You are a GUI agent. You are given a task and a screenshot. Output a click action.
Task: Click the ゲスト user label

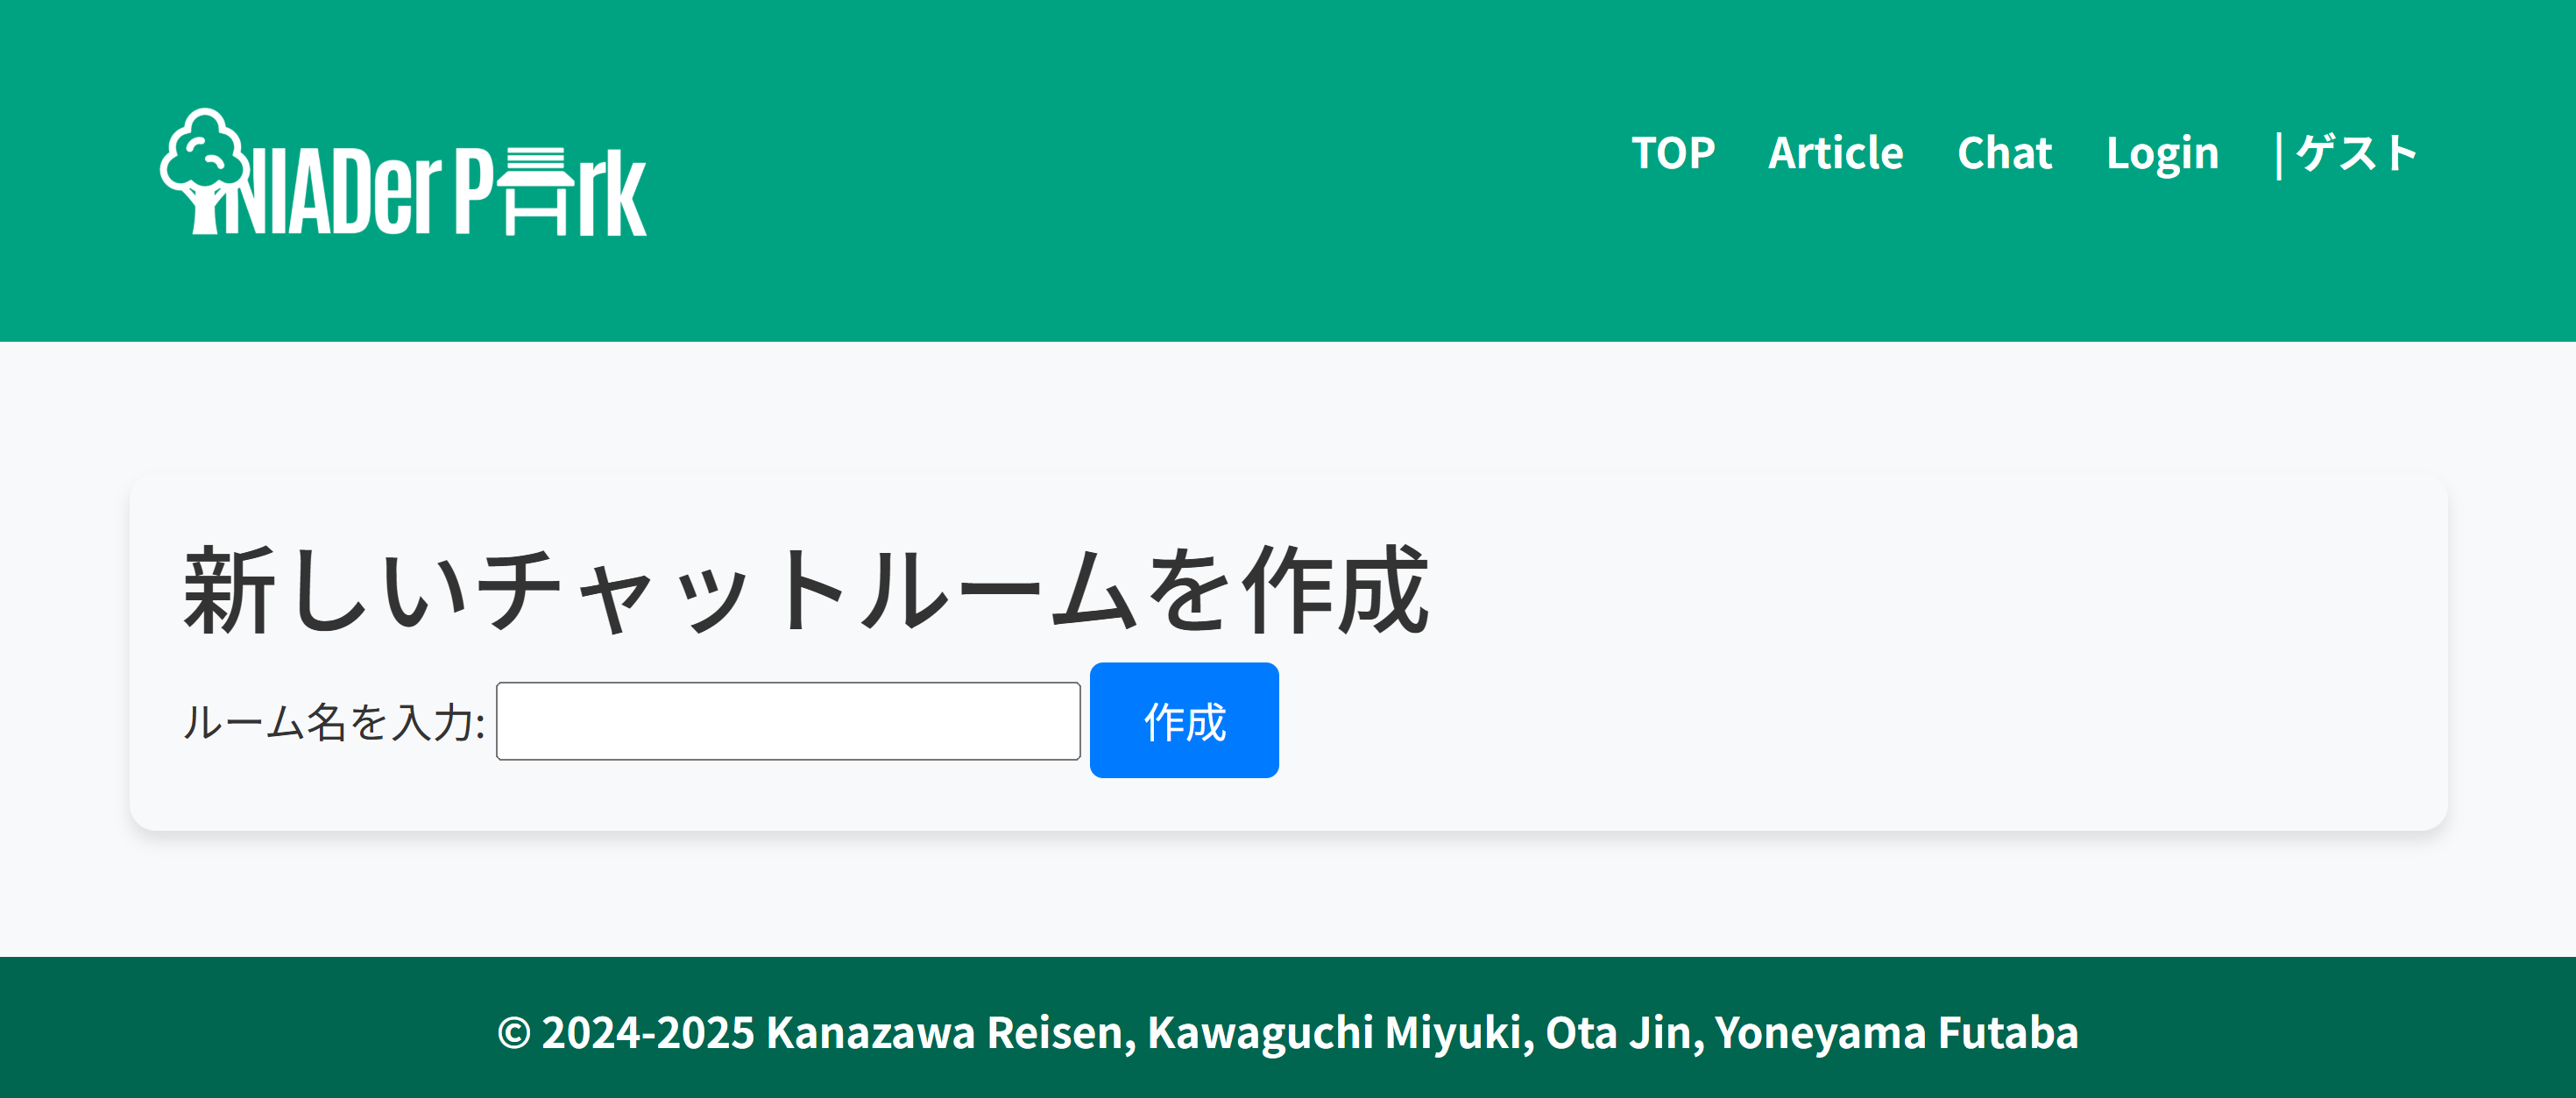pyautogui.click(x=2357, y=153)
